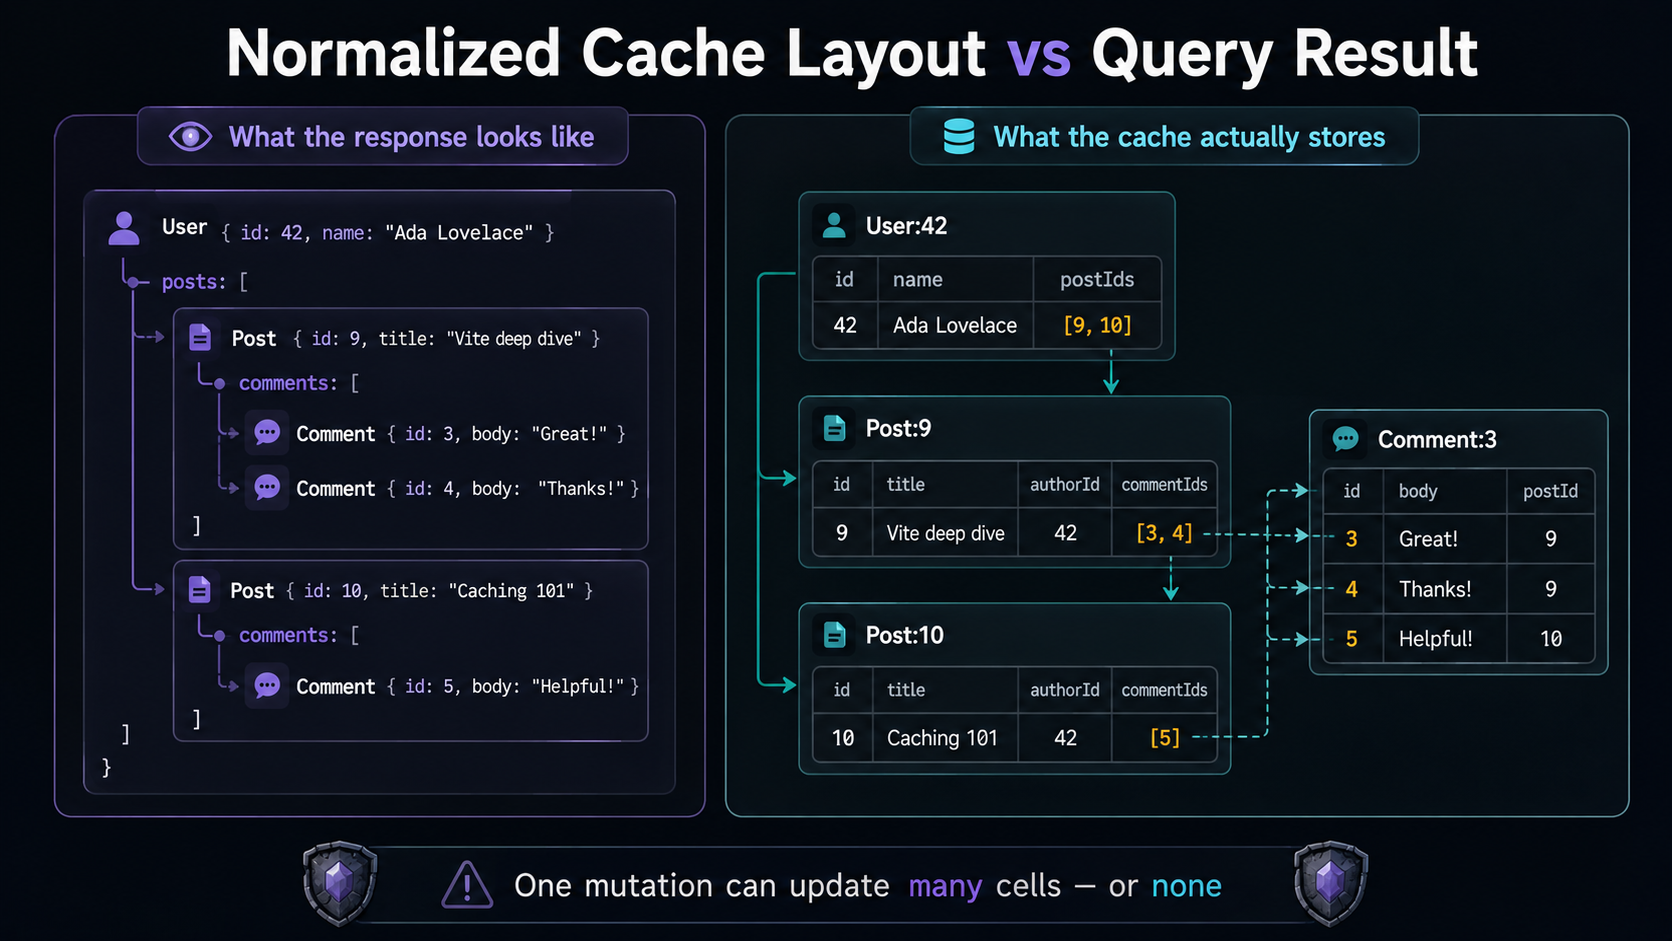
Task: Click the postIds column header in User:42
Action: pyautogui.click(x=1097, y=279)
